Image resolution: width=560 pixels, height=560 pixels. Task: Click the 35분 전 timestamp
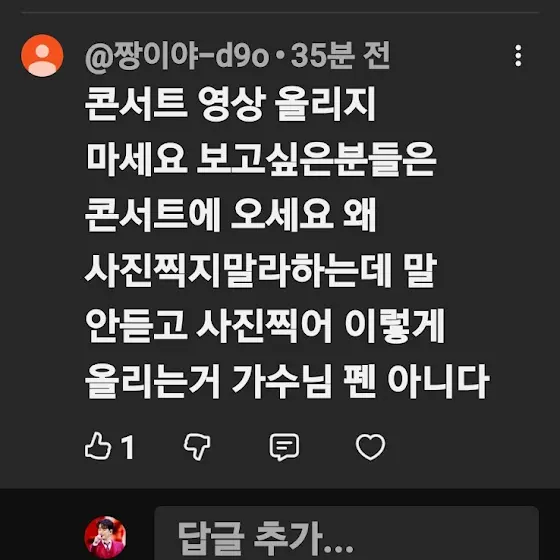340,56
